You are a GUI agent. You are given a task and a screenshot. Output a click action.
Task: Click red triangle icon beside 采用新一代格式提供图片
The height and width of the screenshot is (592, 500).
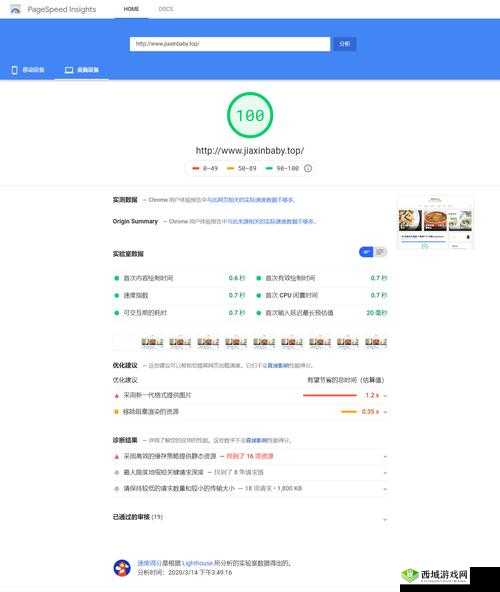point(117,396)
